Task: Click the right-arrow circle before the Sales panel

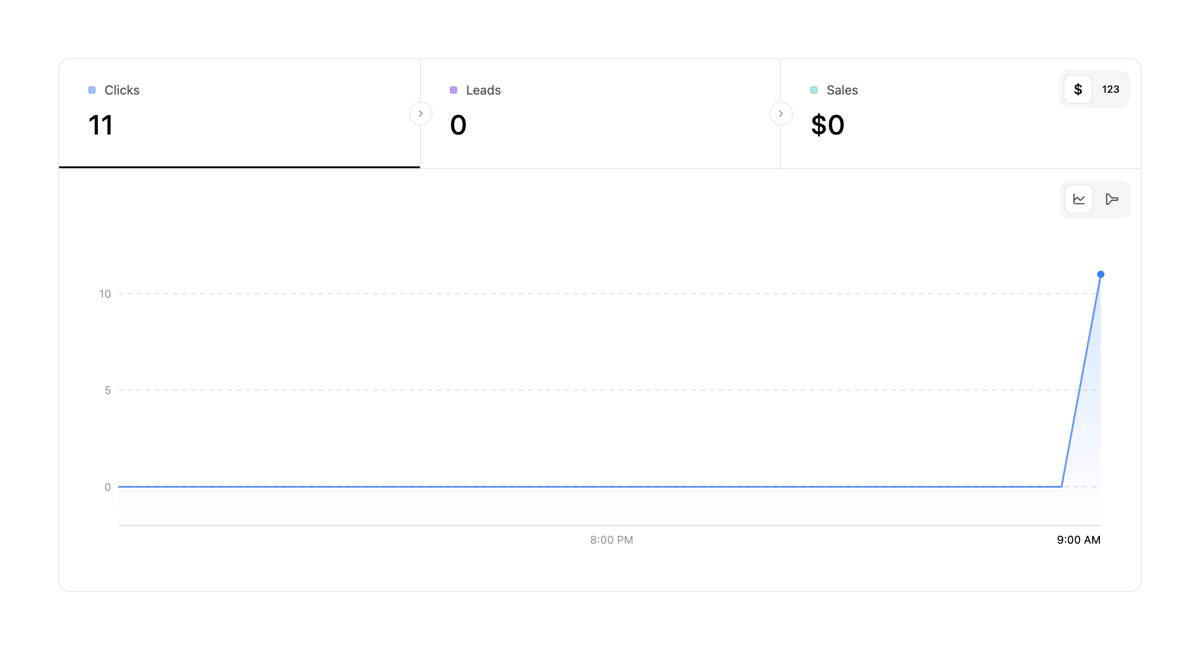Action: coord(780,113)
